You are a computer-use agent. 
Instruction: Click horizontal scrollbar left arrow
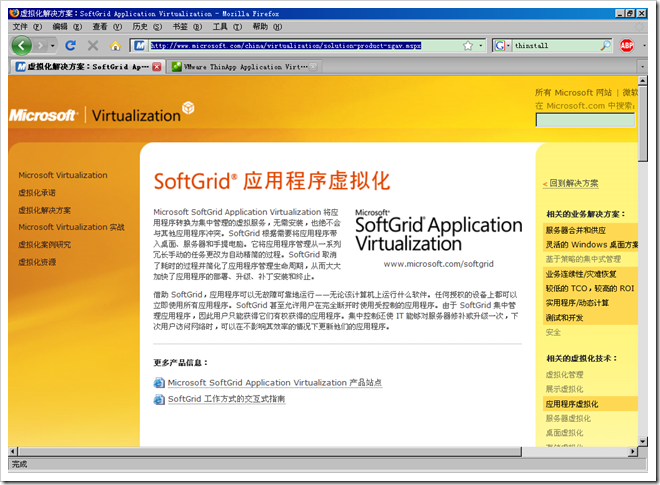tap(13, 451)
